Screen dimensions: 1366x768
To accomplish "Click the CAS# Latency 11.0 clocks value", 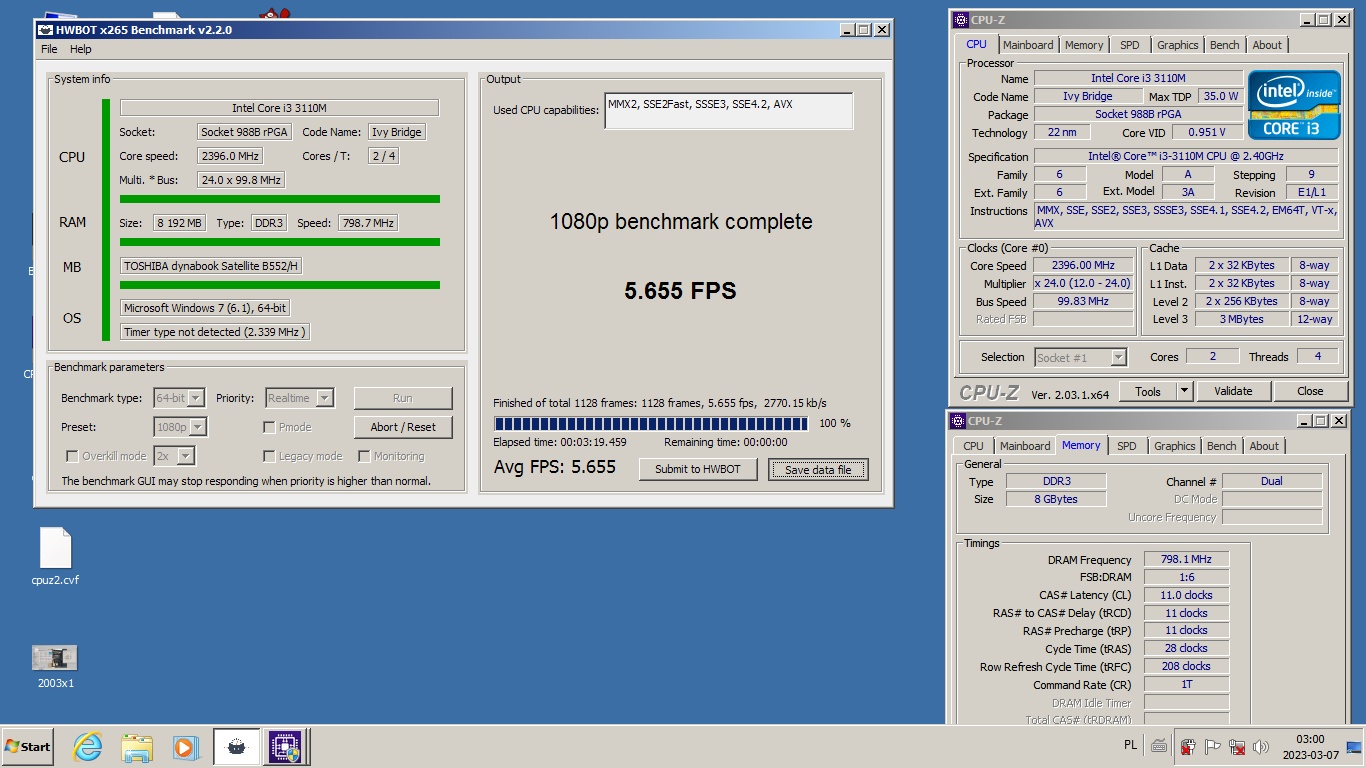I will pos(1186,595).
